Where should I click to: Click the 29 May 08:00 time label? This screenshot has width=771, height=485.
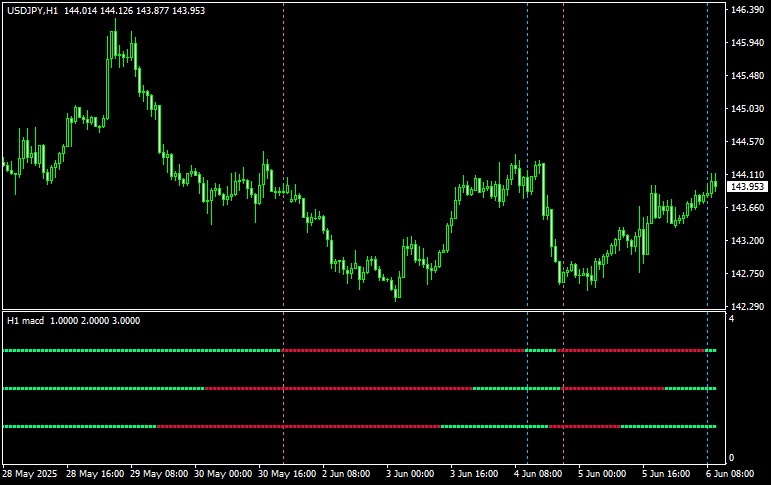pyautogui.click(x=159, y=474)
